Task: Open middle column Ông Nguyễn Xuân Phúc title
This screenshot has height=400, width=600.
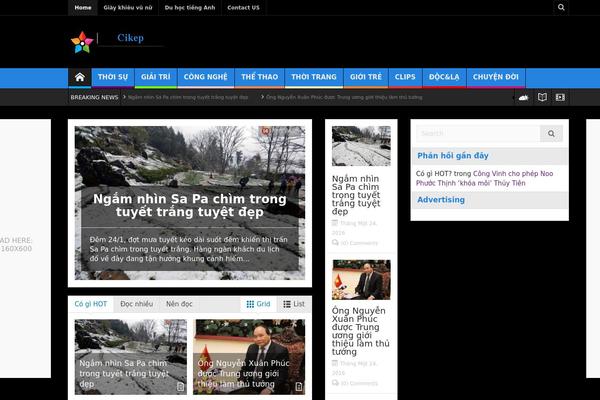Action: (x=360, y=331)
